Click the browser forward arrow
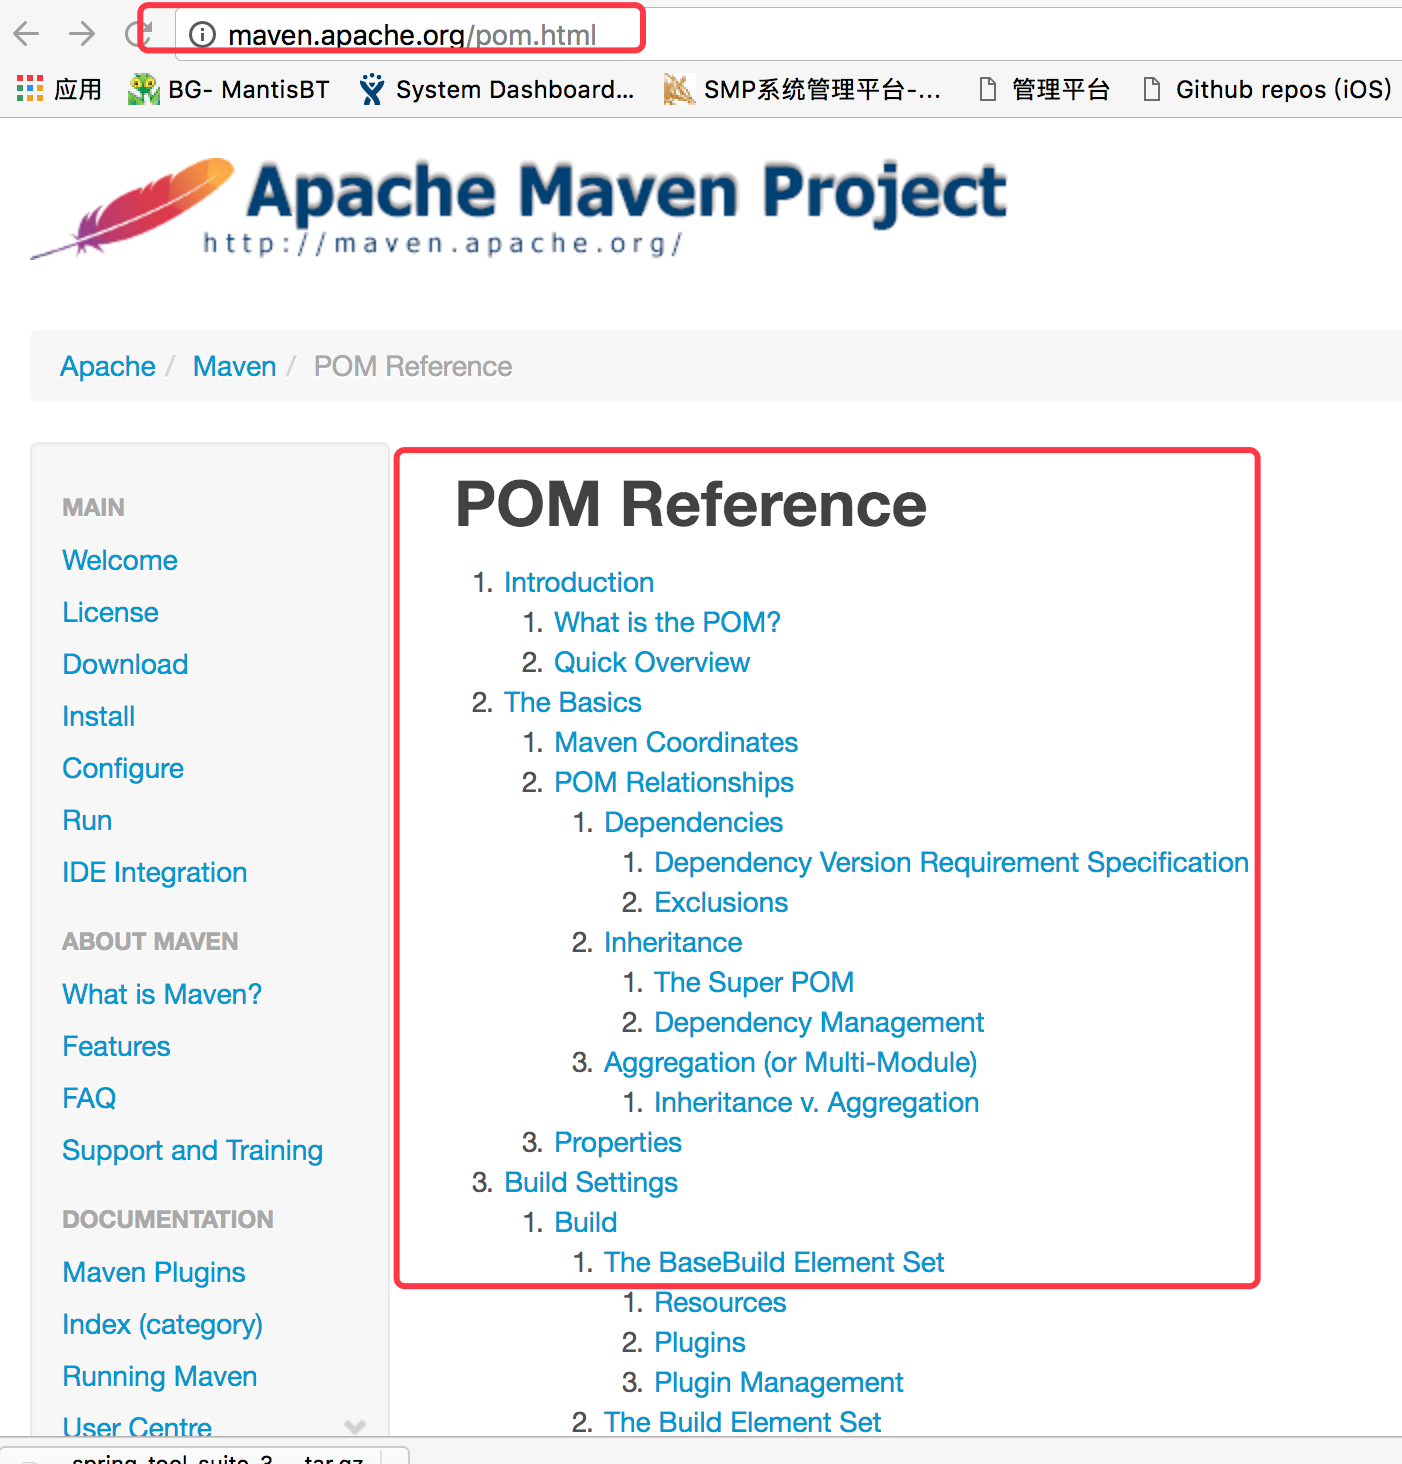 click(82, 34)
